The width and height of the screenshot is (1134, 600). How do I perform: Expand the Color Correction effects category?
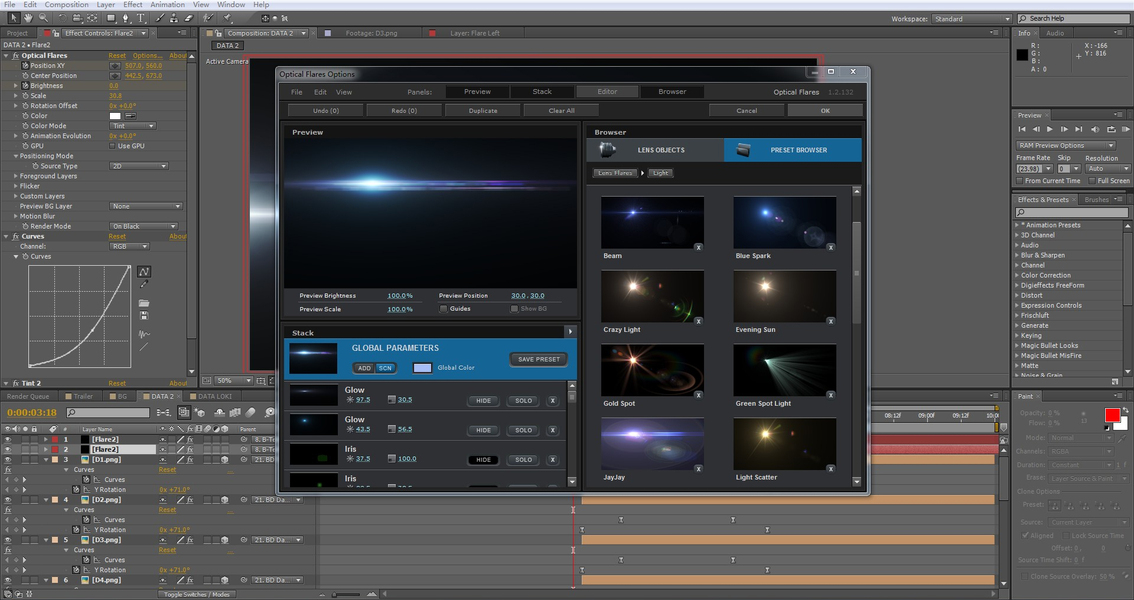1017,275
